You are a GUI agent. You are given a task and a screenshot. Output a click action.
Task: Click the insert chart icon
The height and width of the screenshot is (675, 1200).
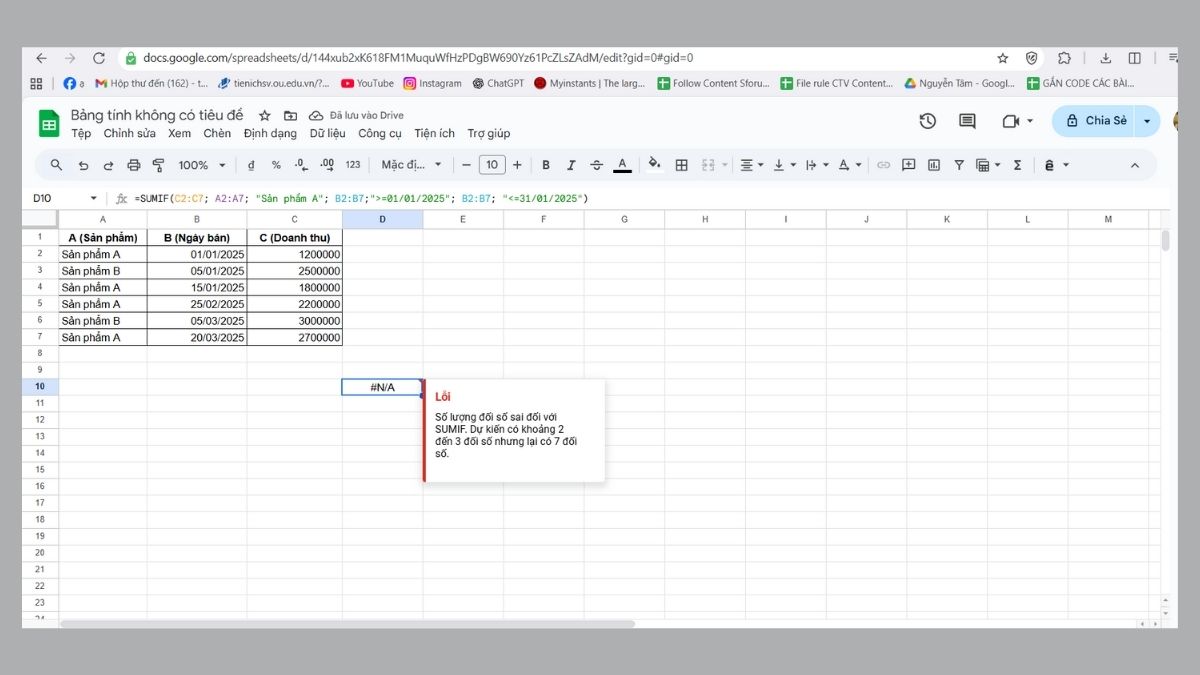[x=934, y=165]
